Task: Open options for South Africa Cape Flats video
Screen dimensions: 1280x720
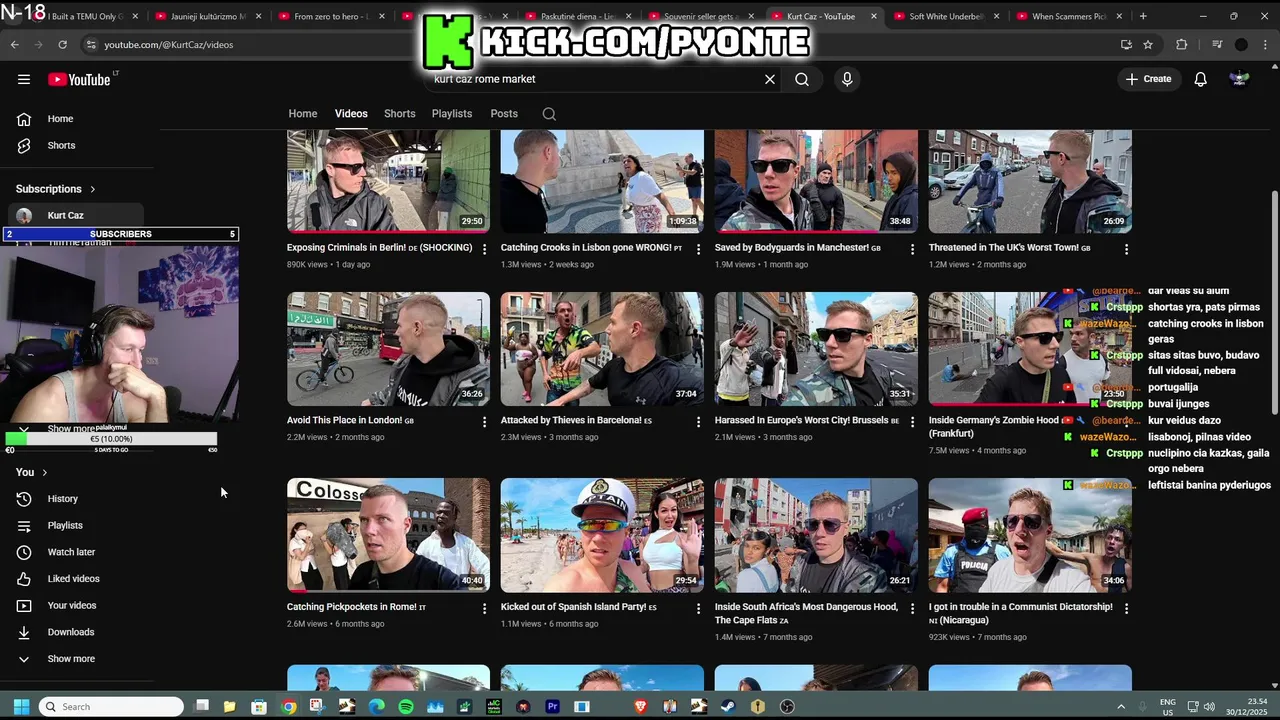Action: [x=912, y=608]
